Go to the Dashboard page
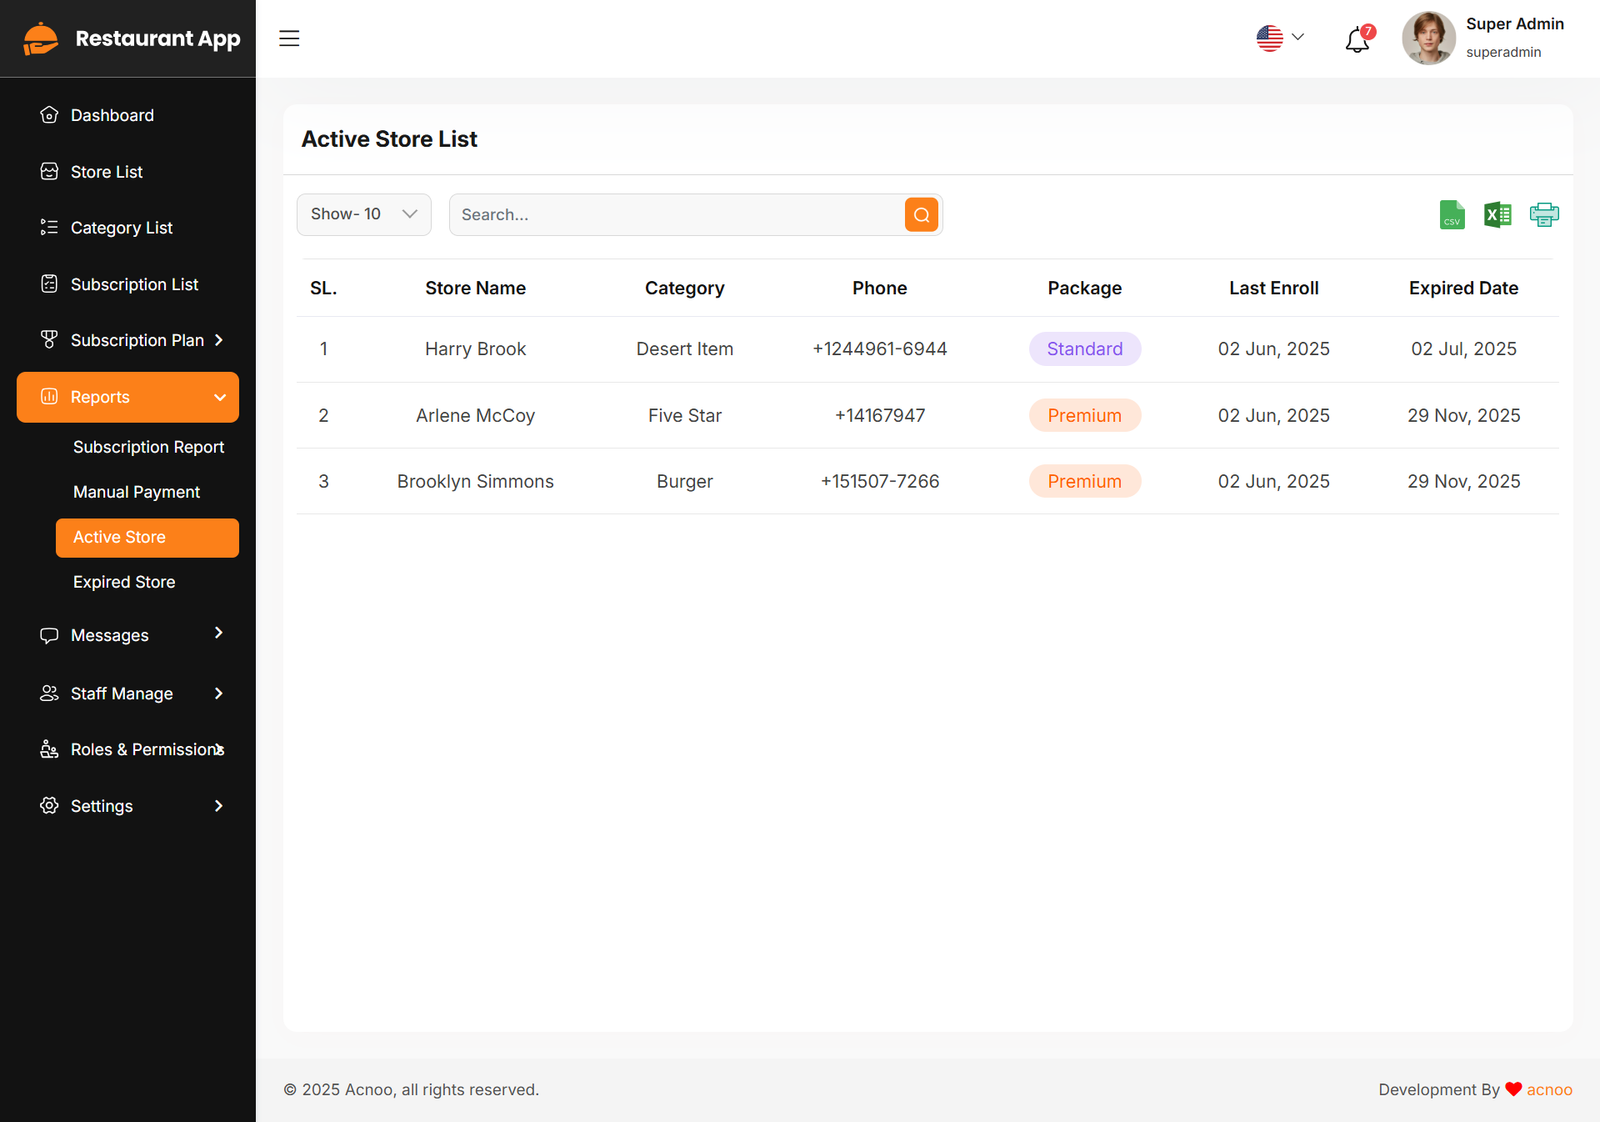 click(x=112, y=116)
